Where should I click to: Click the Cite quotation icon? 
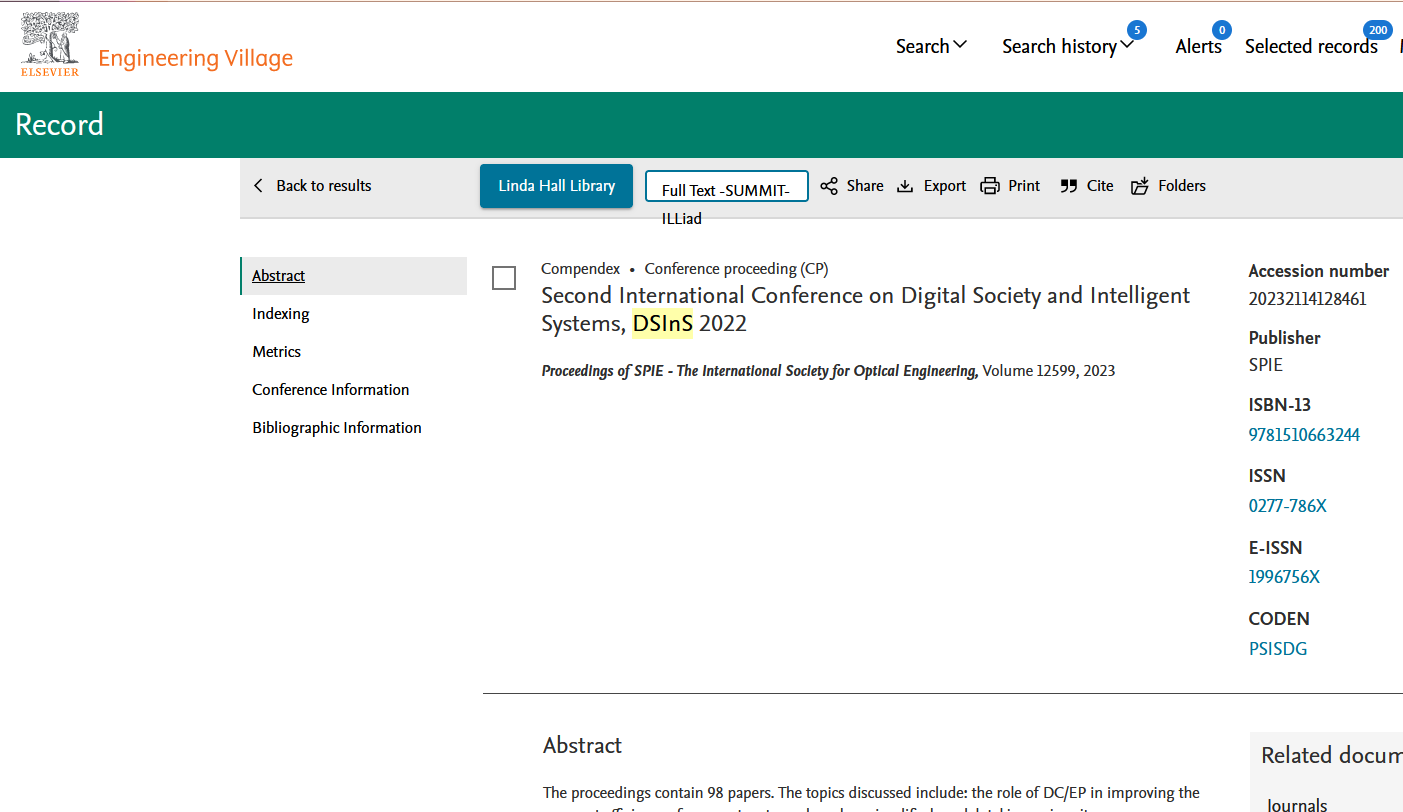1069,186
